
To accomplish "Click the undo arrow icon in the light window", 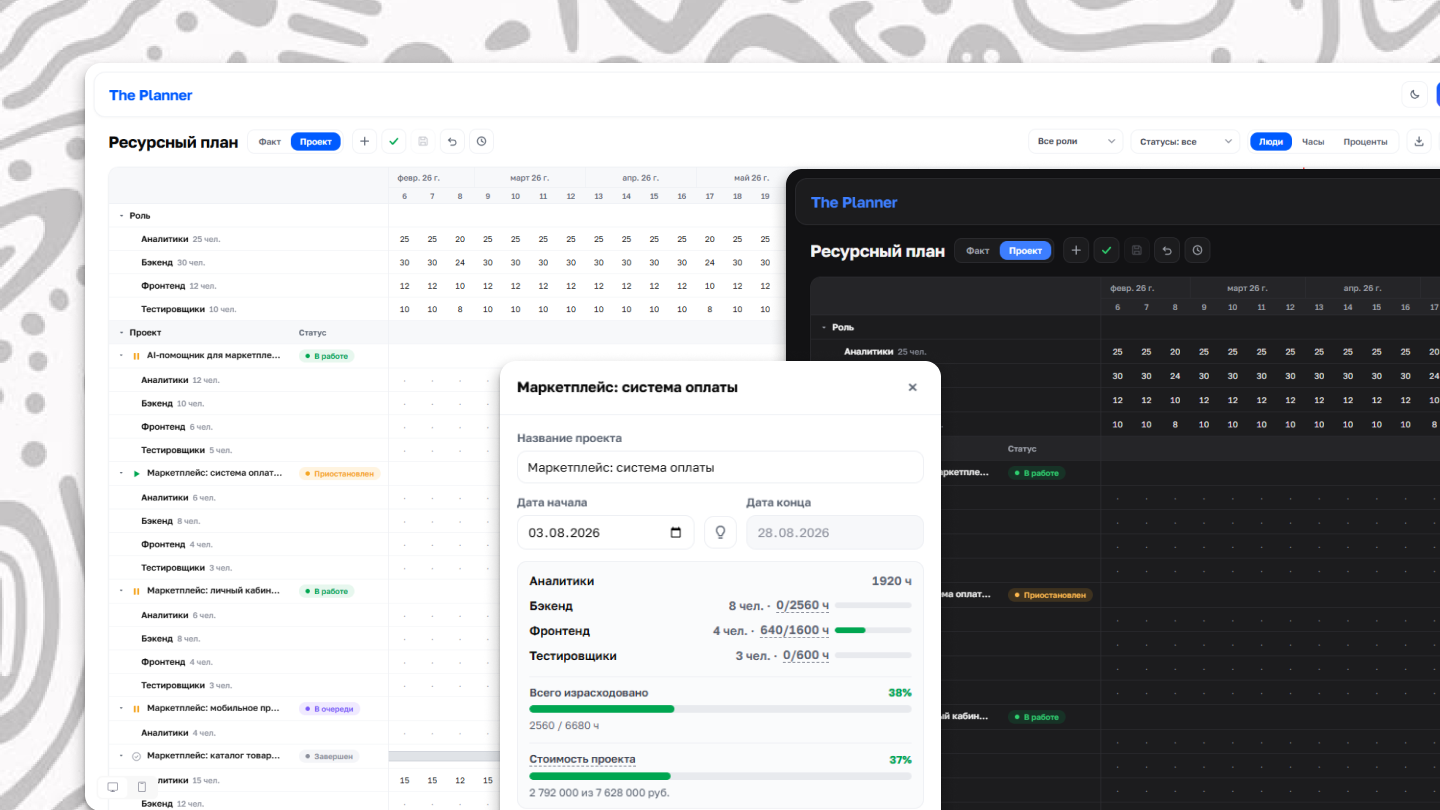I will [x=452, y=142].
